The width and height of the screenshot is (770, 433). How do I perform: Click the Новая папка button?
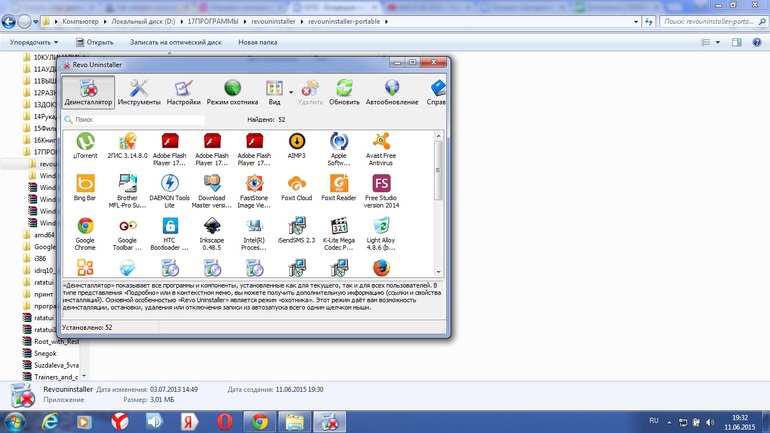point(257,42)
